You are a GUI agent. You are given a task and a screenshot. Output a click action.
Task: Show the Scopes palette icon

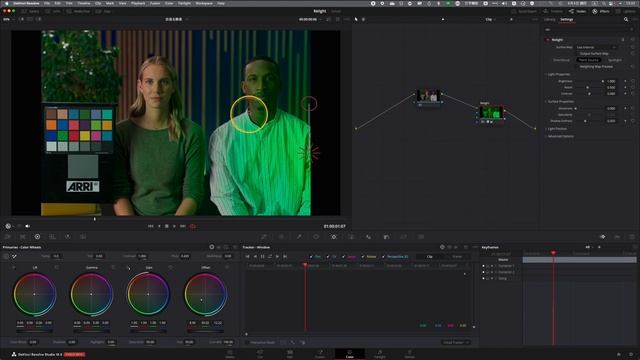point(617,237)
